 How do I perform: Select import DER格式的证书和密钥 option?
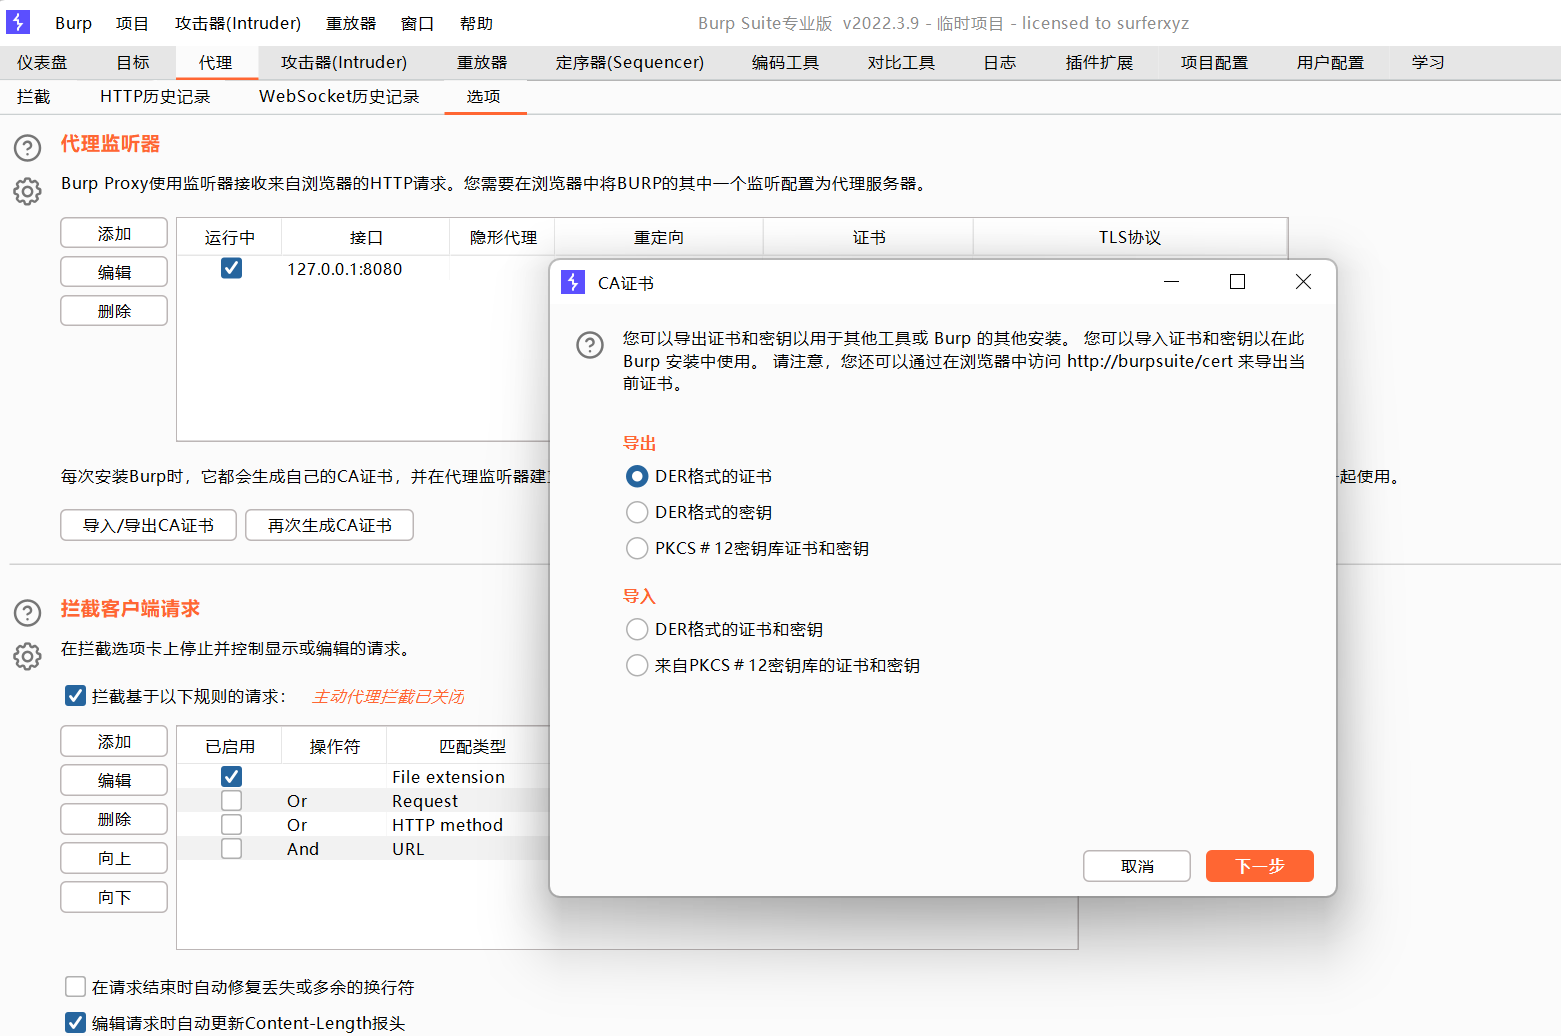(x=637, y=629)
